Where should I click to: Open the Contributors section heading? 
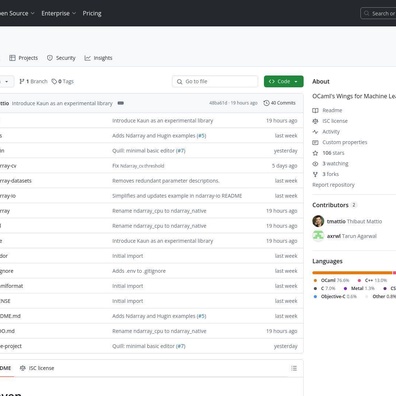point(330,205)
